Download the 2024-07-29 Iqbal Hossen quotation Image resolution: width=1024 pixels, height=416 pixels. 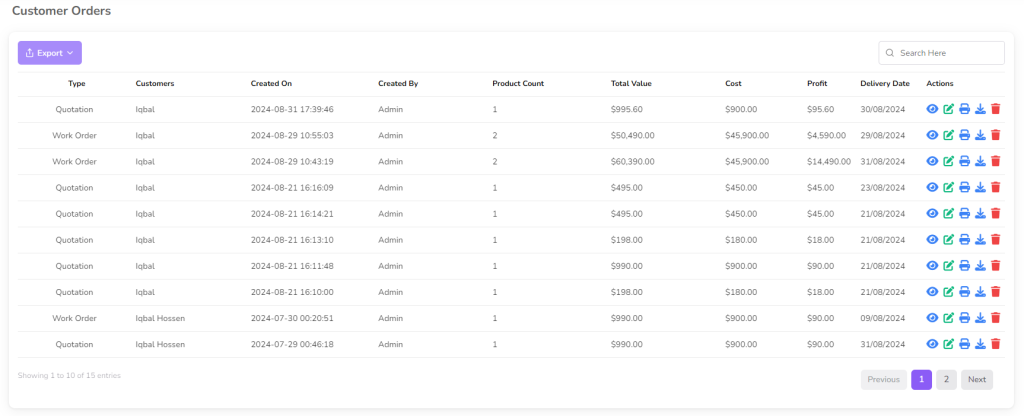tap(980, 344)
